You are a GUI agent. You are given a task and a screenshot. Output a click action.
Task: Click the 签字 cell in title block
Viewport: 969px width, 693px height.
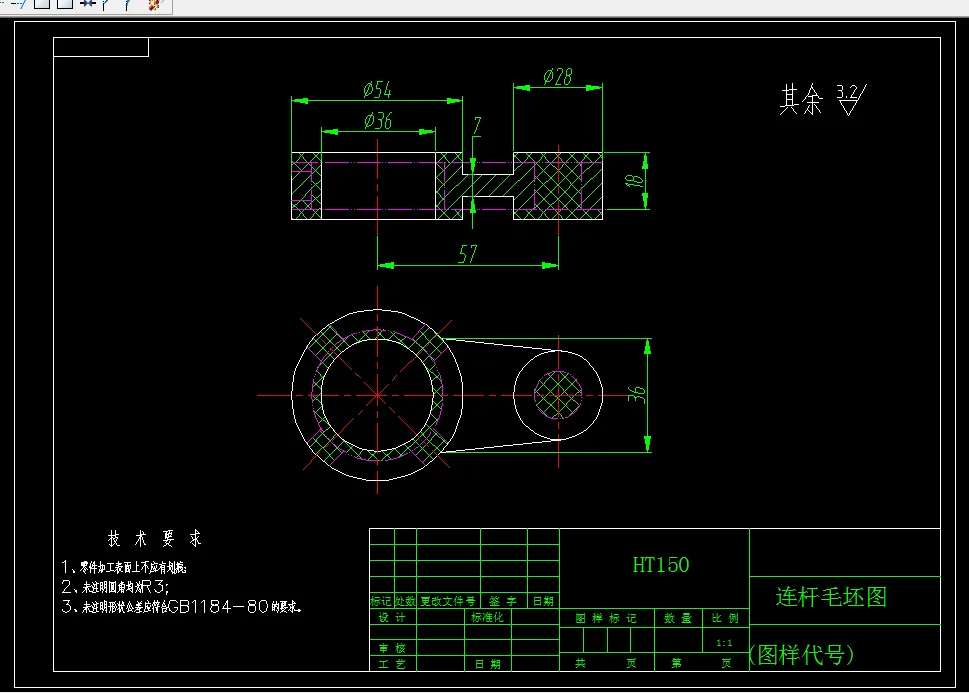(503, 601)
